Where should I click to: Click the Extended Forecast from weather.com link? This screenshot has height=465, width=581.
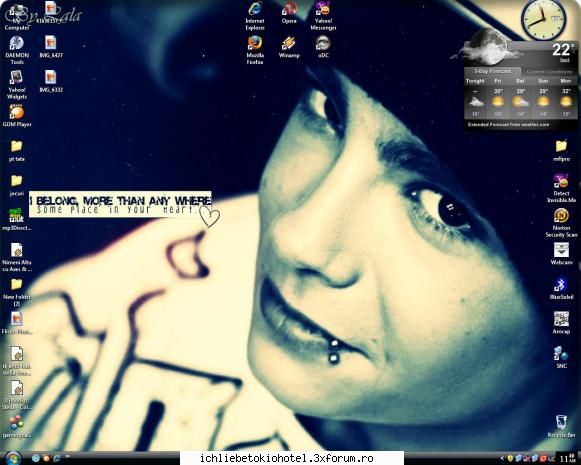pos(508,124)
